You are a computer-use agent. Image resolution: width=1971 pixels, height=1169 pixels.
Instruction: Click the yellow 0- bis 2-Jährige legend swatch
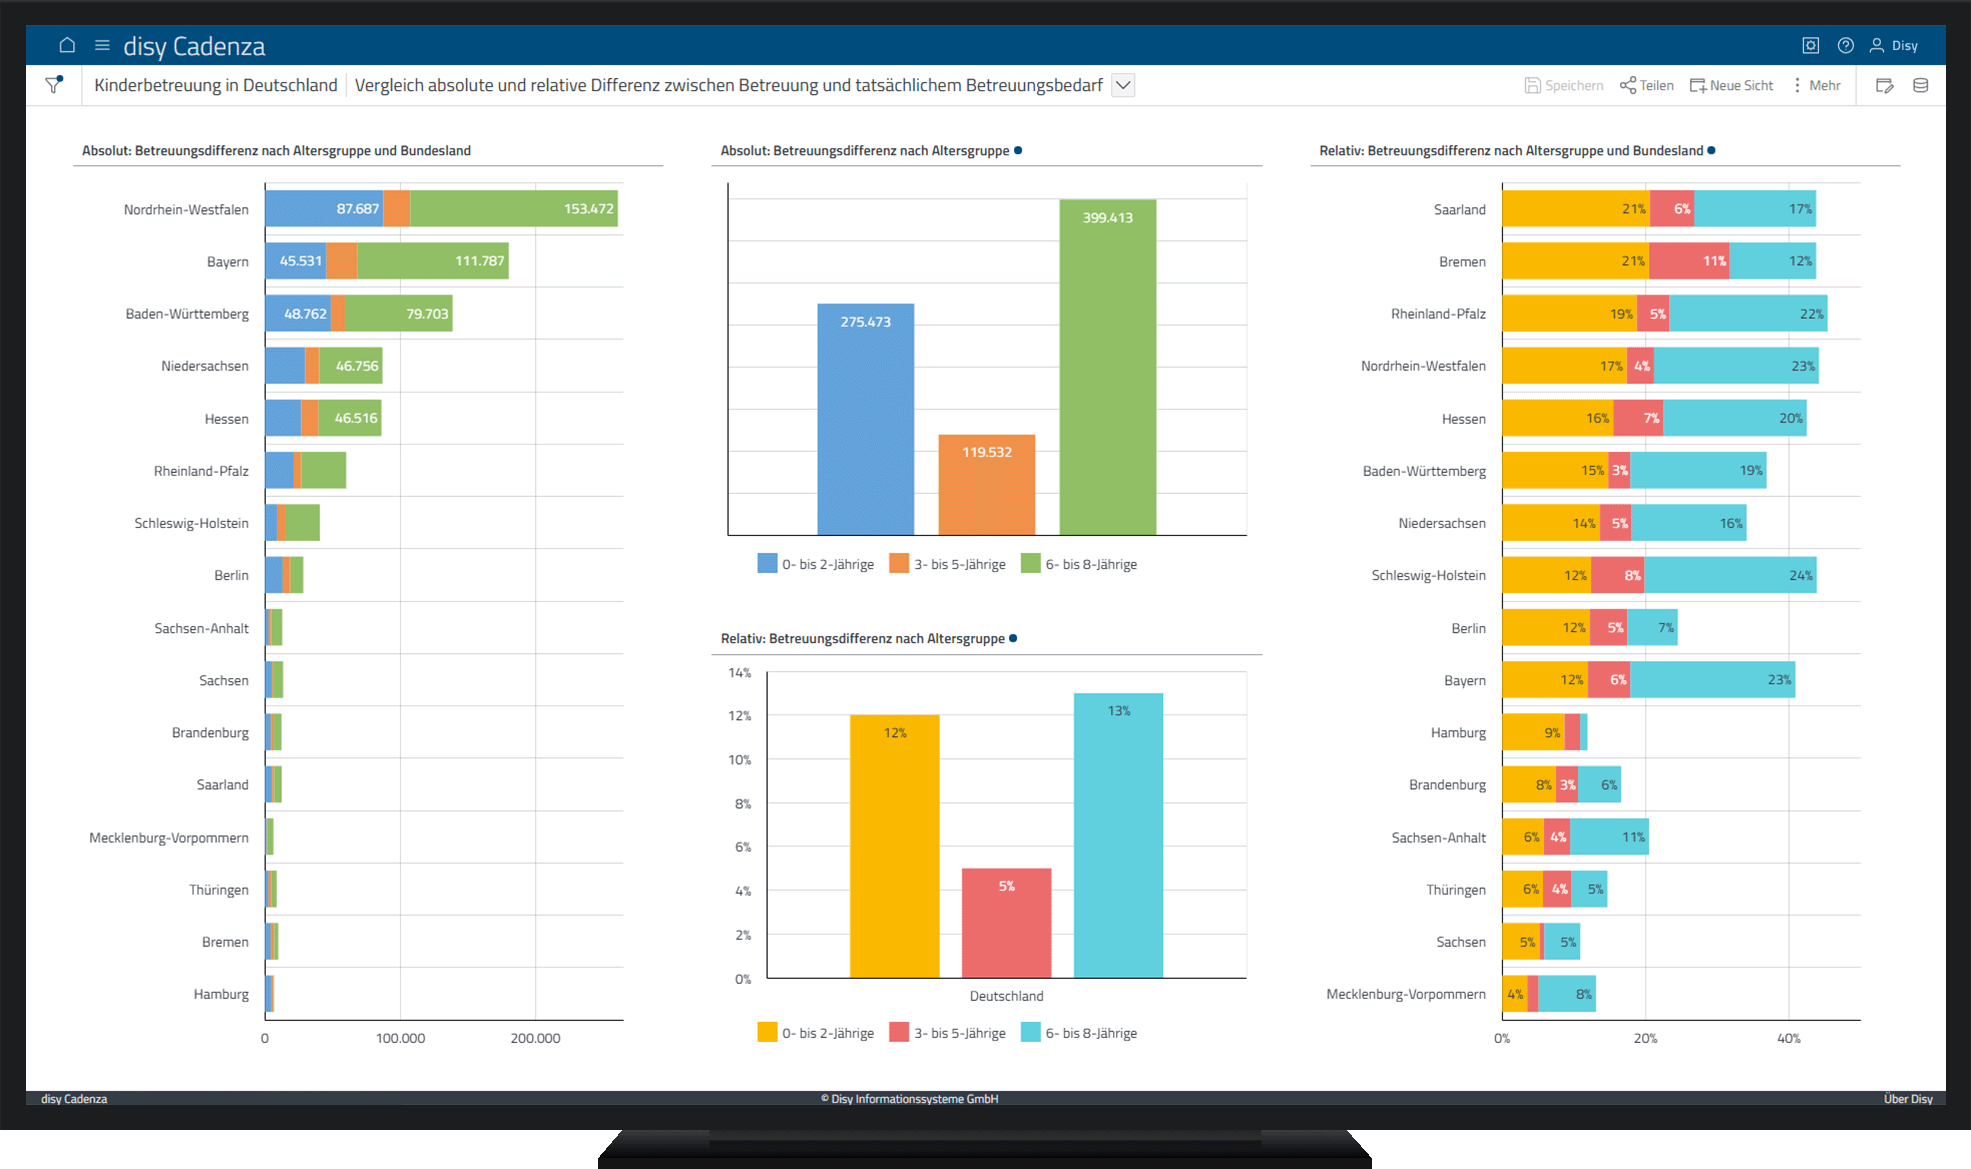pyautogui.click(x=767, y=1033)
